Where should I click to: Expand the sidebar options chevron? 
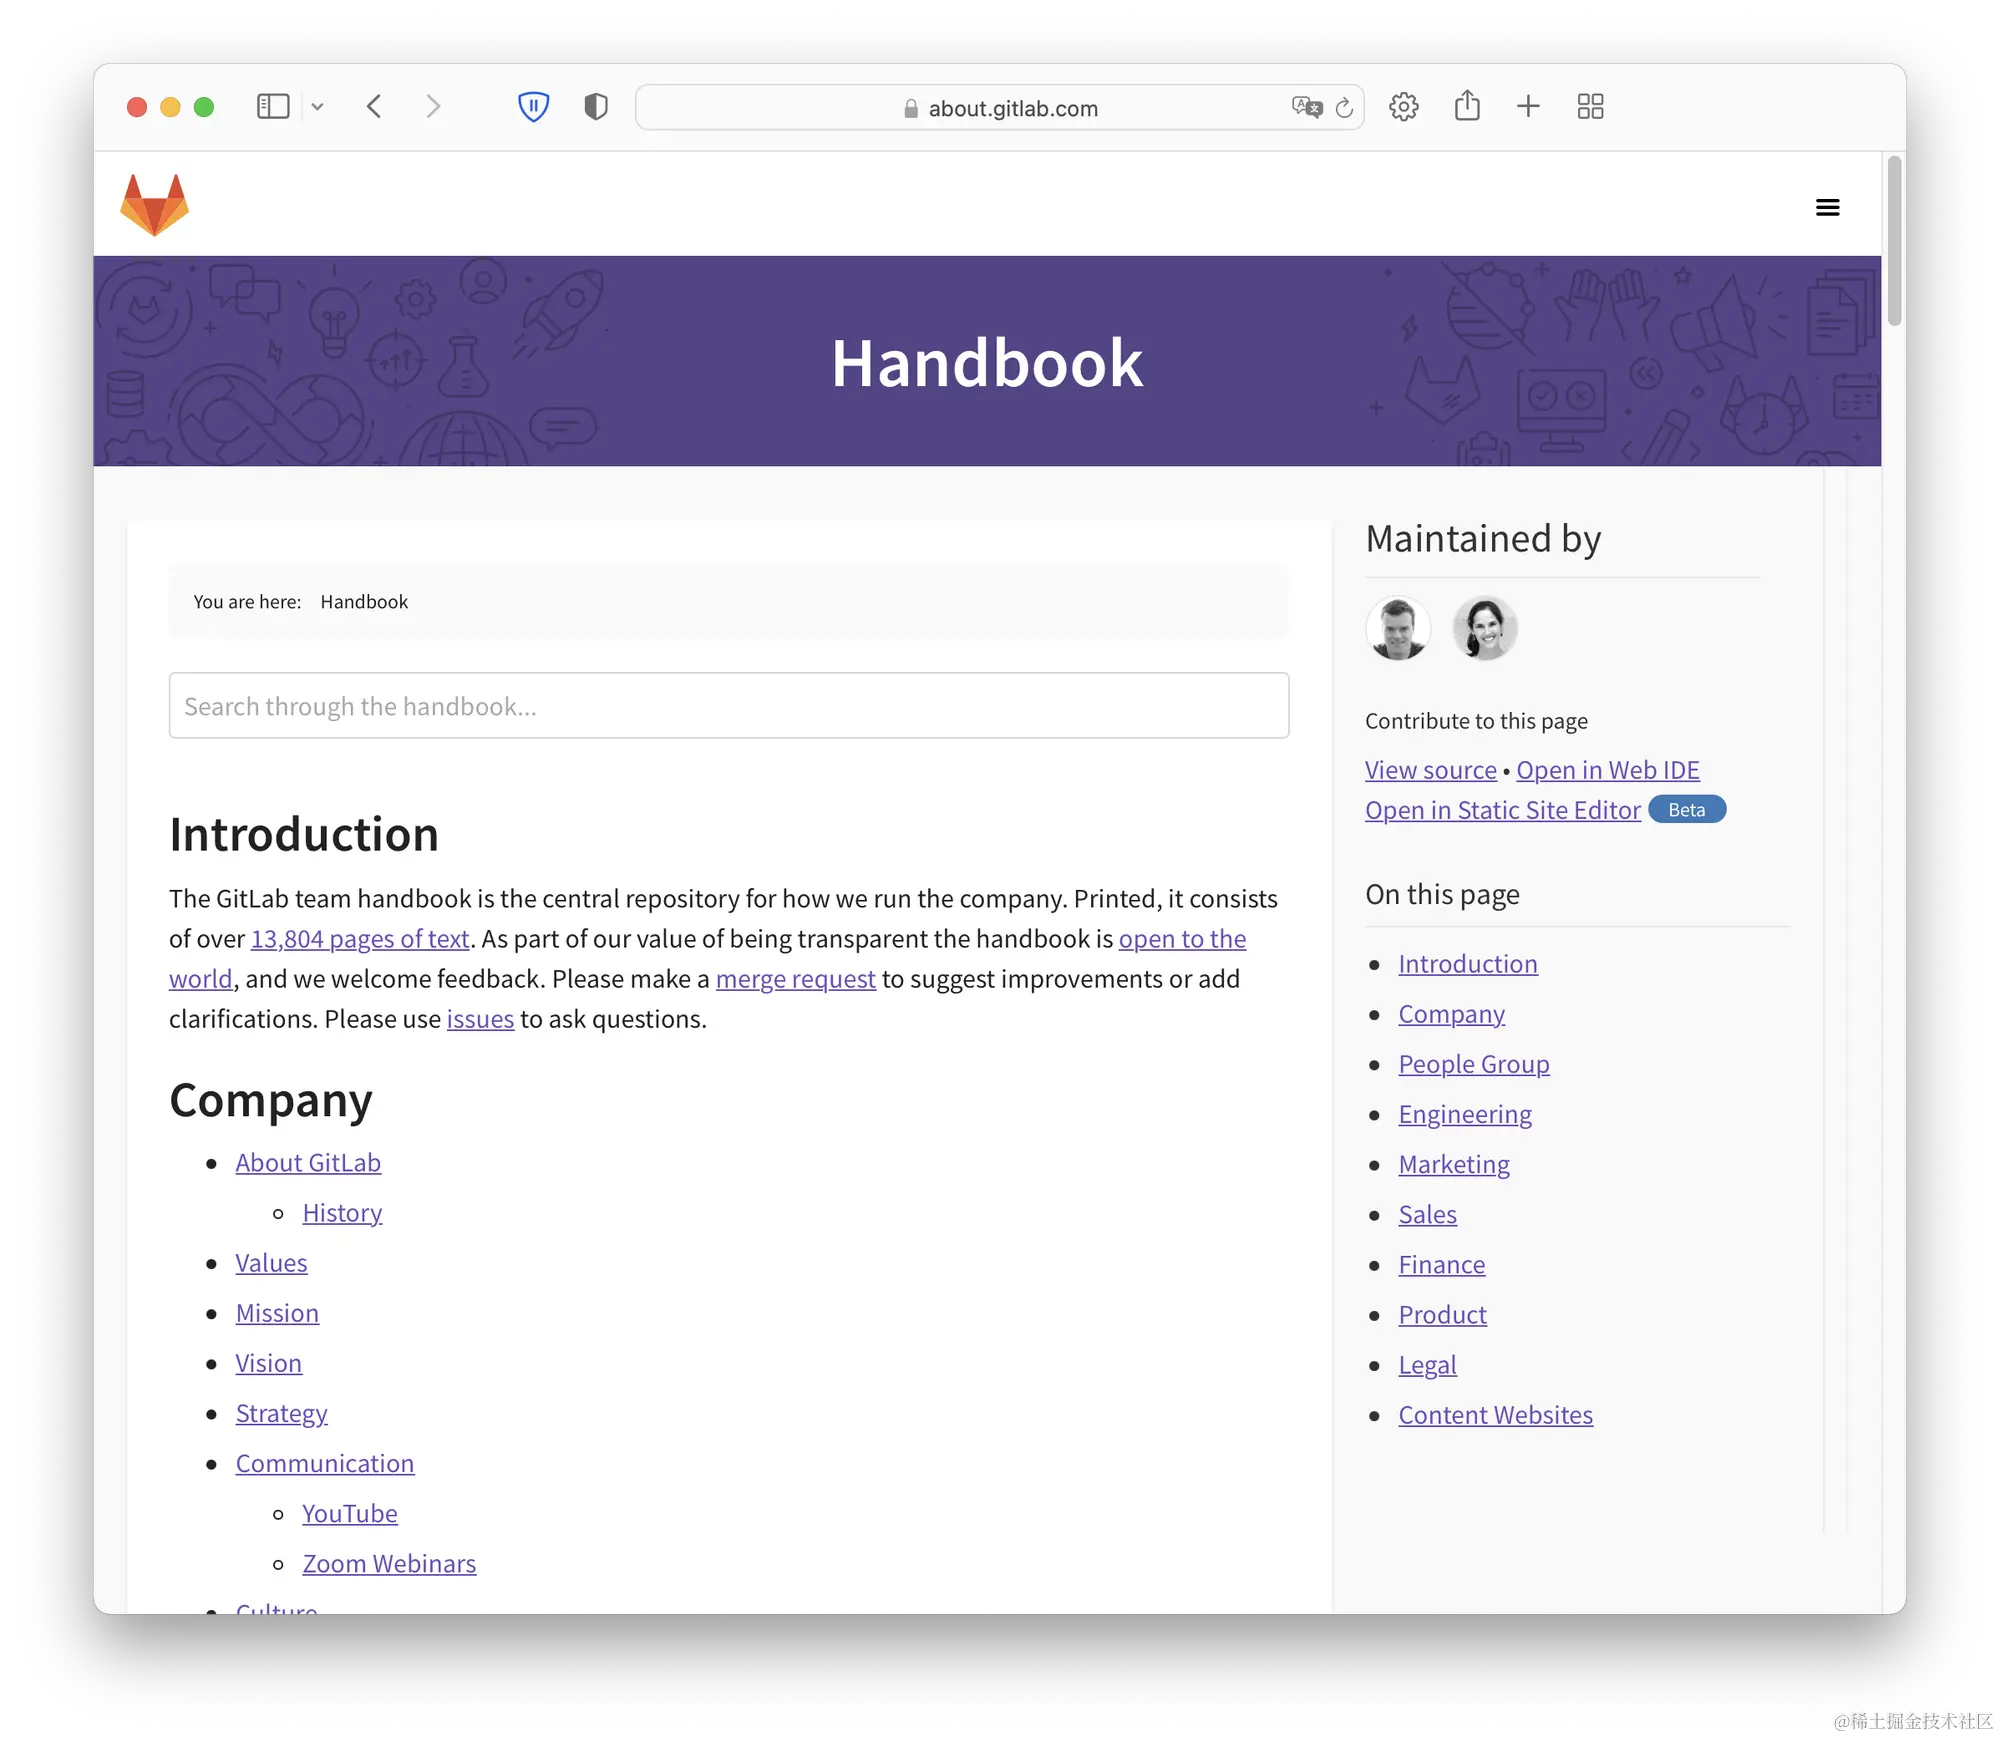pos(317,106)
